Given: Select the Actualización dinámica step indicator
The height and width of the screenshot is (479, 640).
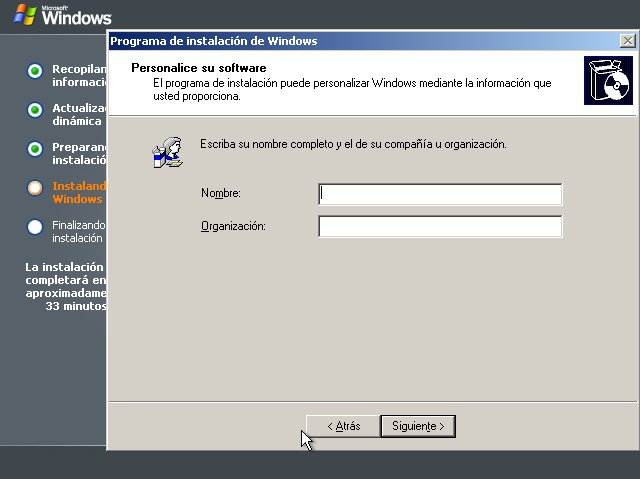Looking at the screenshot, I should (x=35, y=110).
